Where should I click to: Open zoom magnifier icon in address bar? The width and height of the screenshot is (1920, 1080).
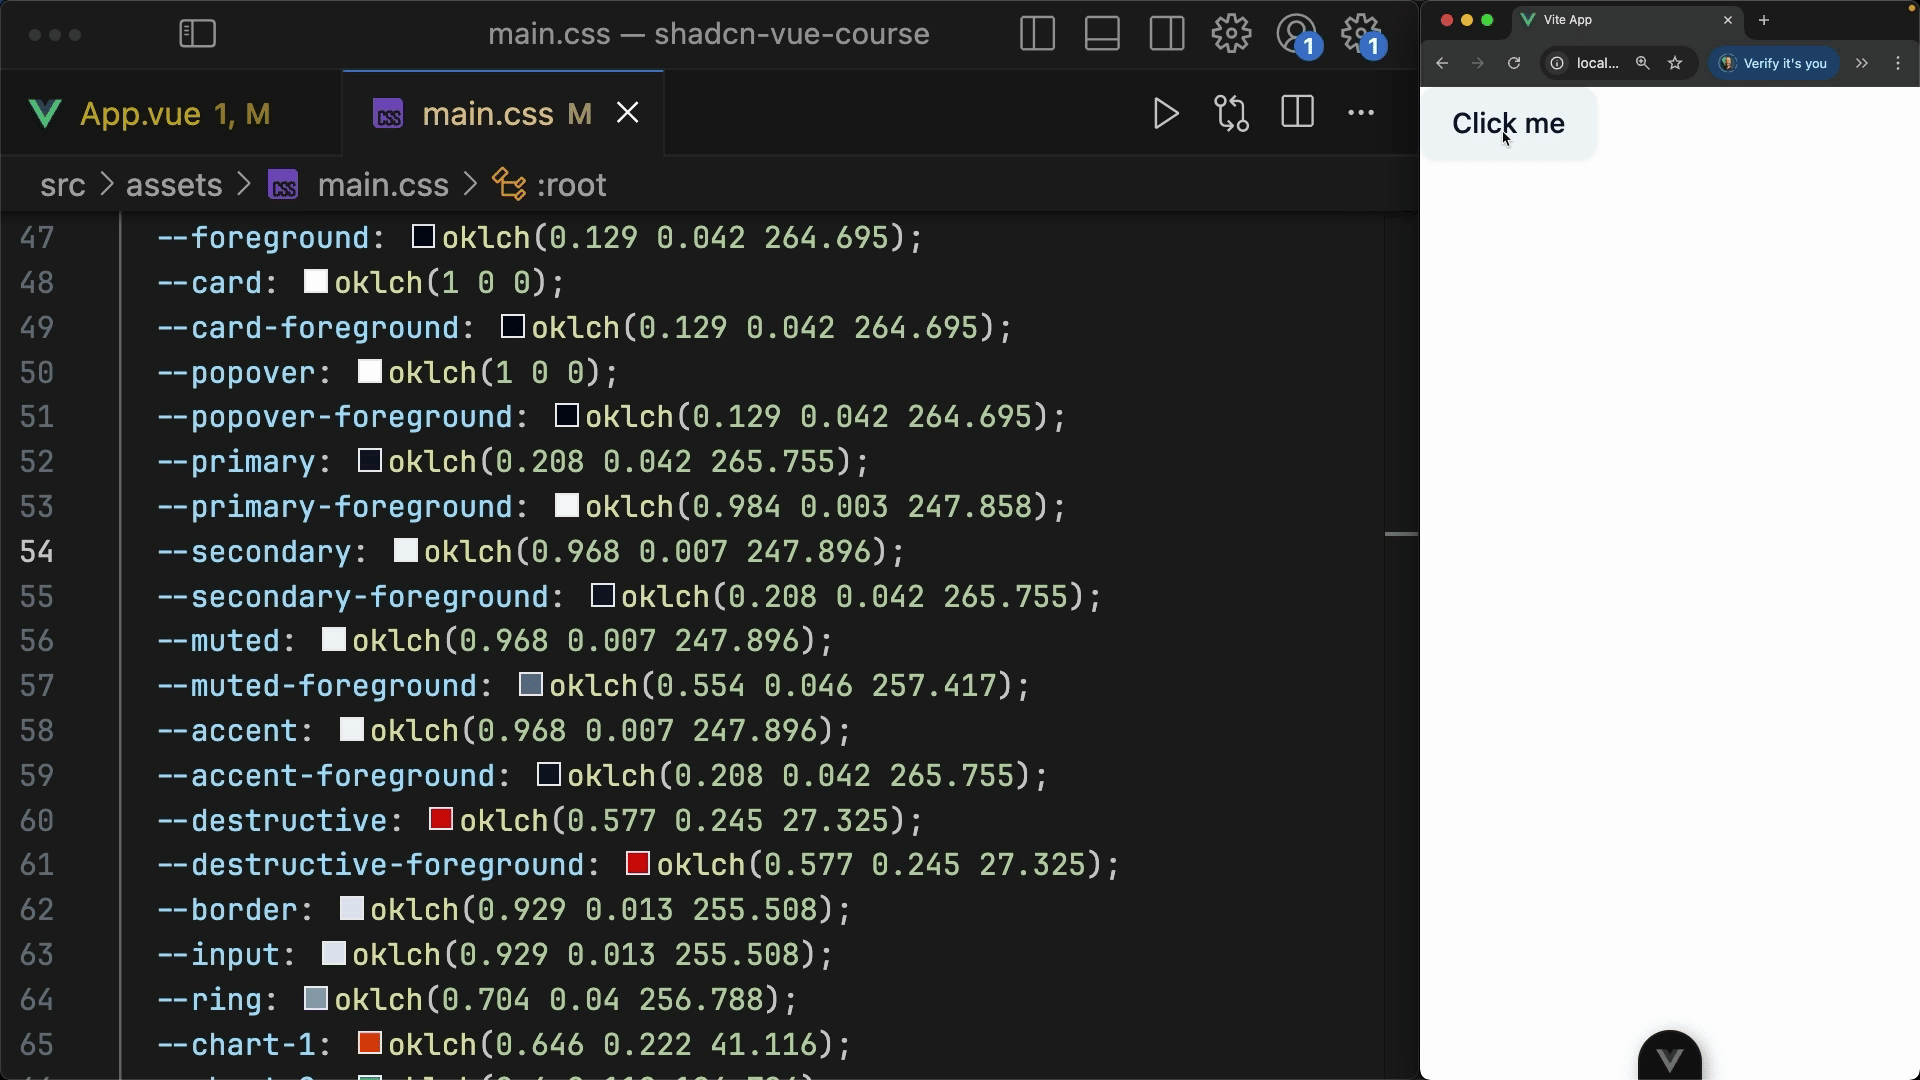[x=1642, y=63]
